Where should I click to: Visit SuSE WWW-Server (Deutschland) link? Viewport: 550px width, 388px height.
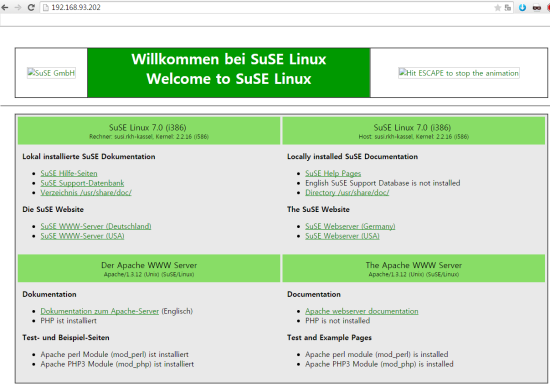coord(96,226)
